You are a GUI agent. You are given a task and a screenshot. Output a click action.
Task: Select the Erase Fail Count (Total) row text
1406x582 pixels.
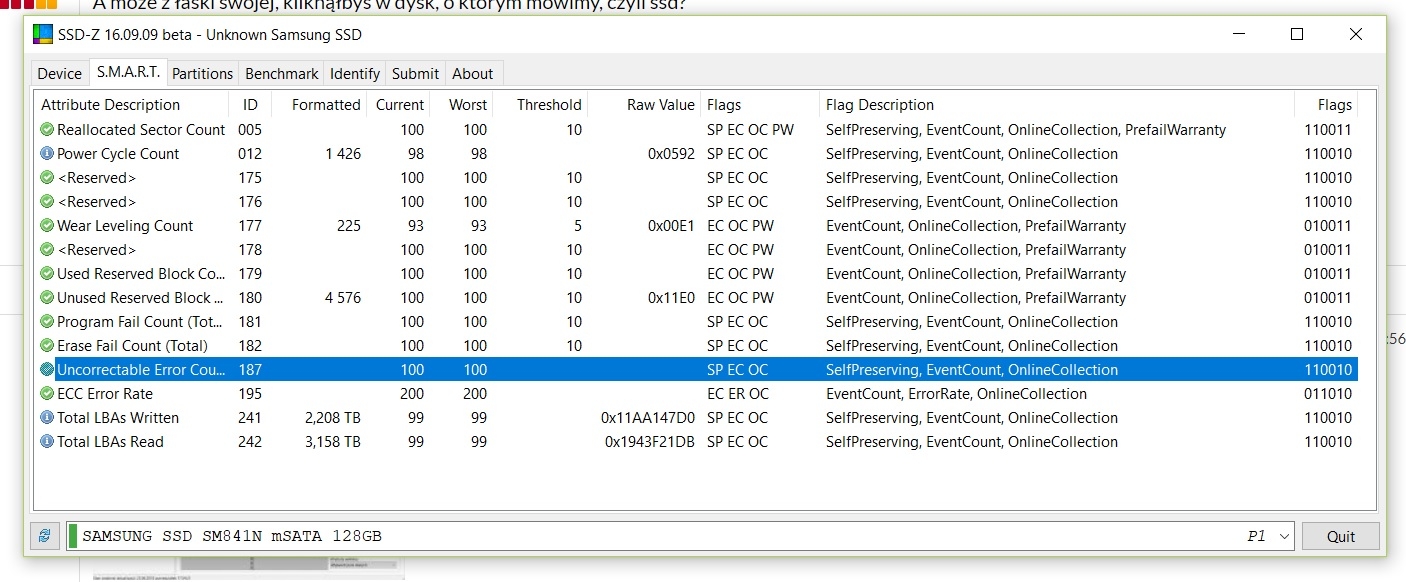click(132, 346)
